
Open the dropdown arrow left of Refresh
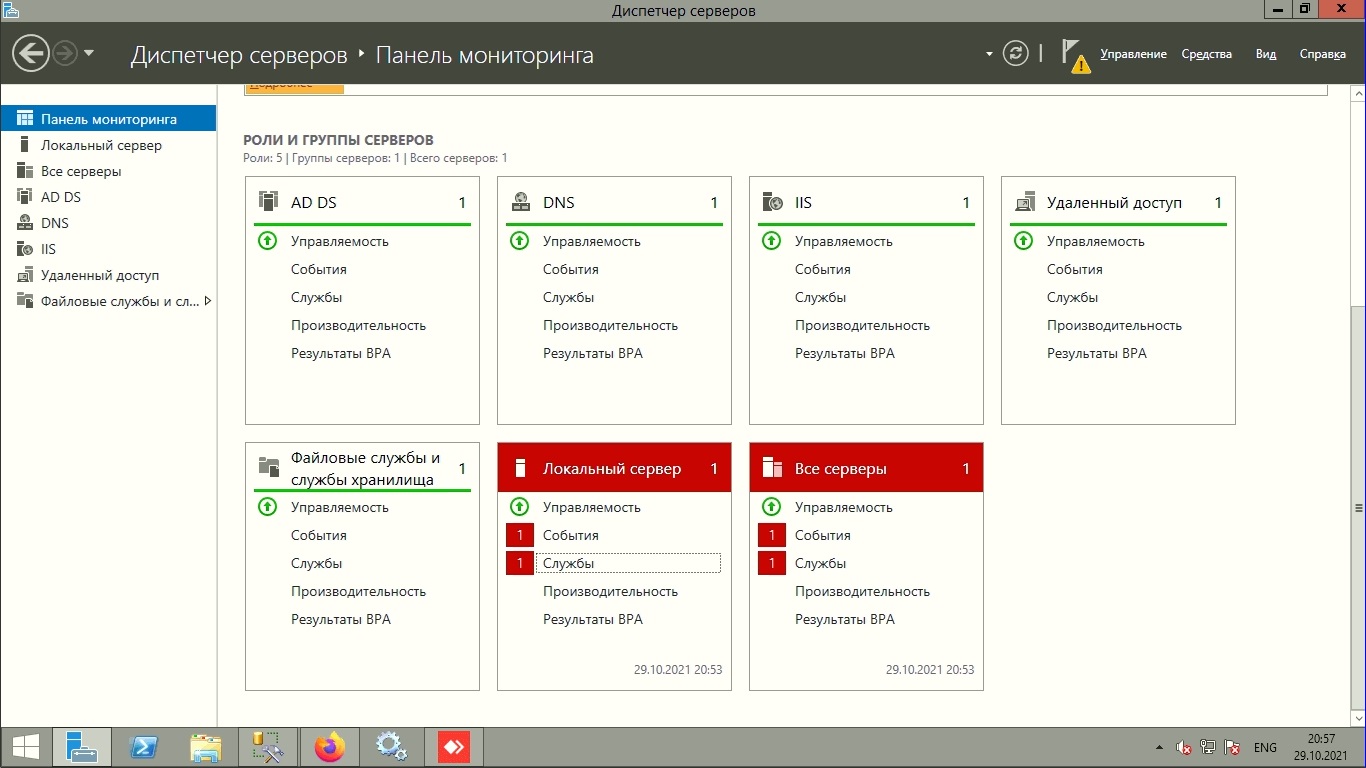click(x=989, y=54)
